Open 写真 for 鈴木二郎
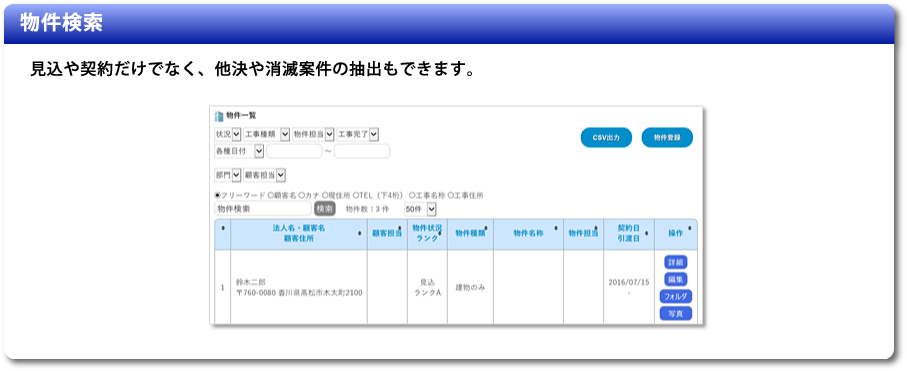 click(676, 314)
